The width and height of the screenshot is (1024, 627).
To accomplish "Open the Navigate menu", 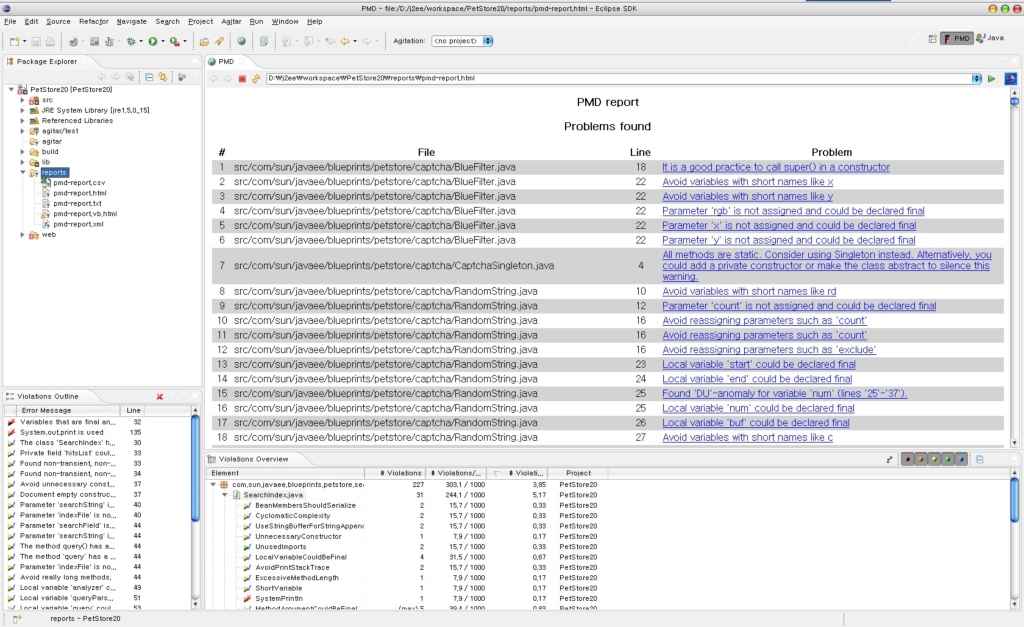I will 131,22.
